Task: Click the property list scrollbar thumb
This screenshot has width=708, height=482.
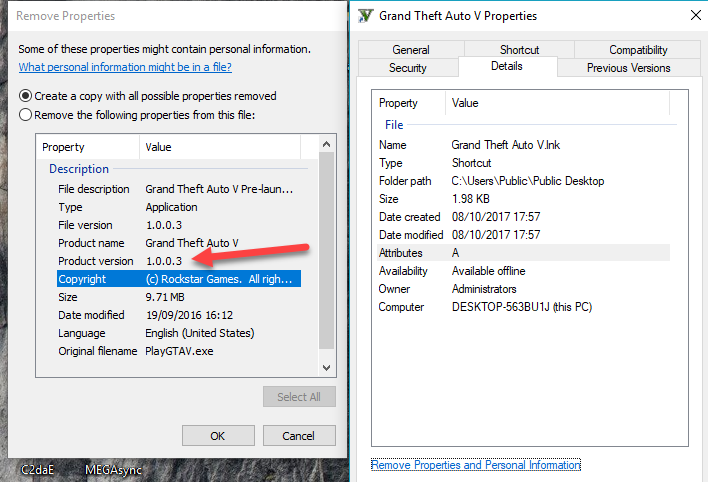Action: point(326,251)
